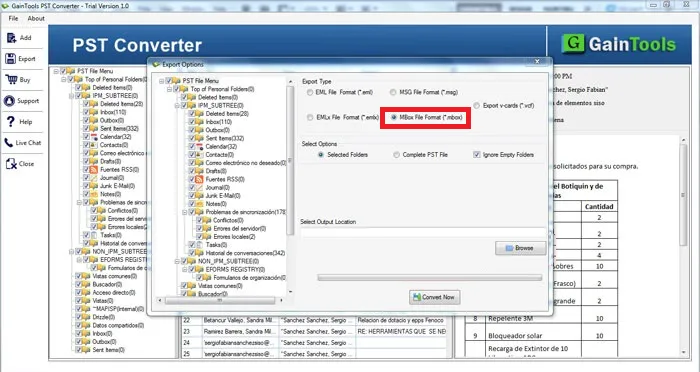Collapse NON_IPM_SUBTREE in main window tree
The width and height of the screenshot is (700, 372).
pos(71,251)
